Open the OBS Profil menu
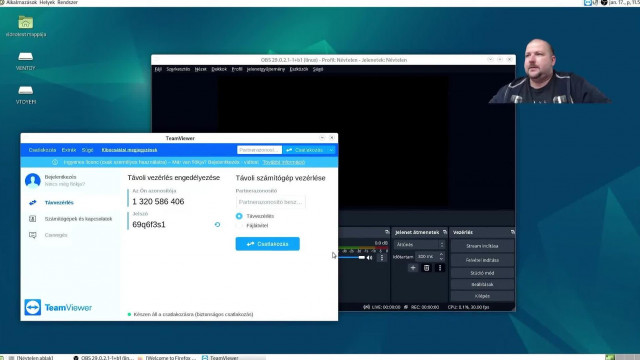640x360 pixels. 237,69
